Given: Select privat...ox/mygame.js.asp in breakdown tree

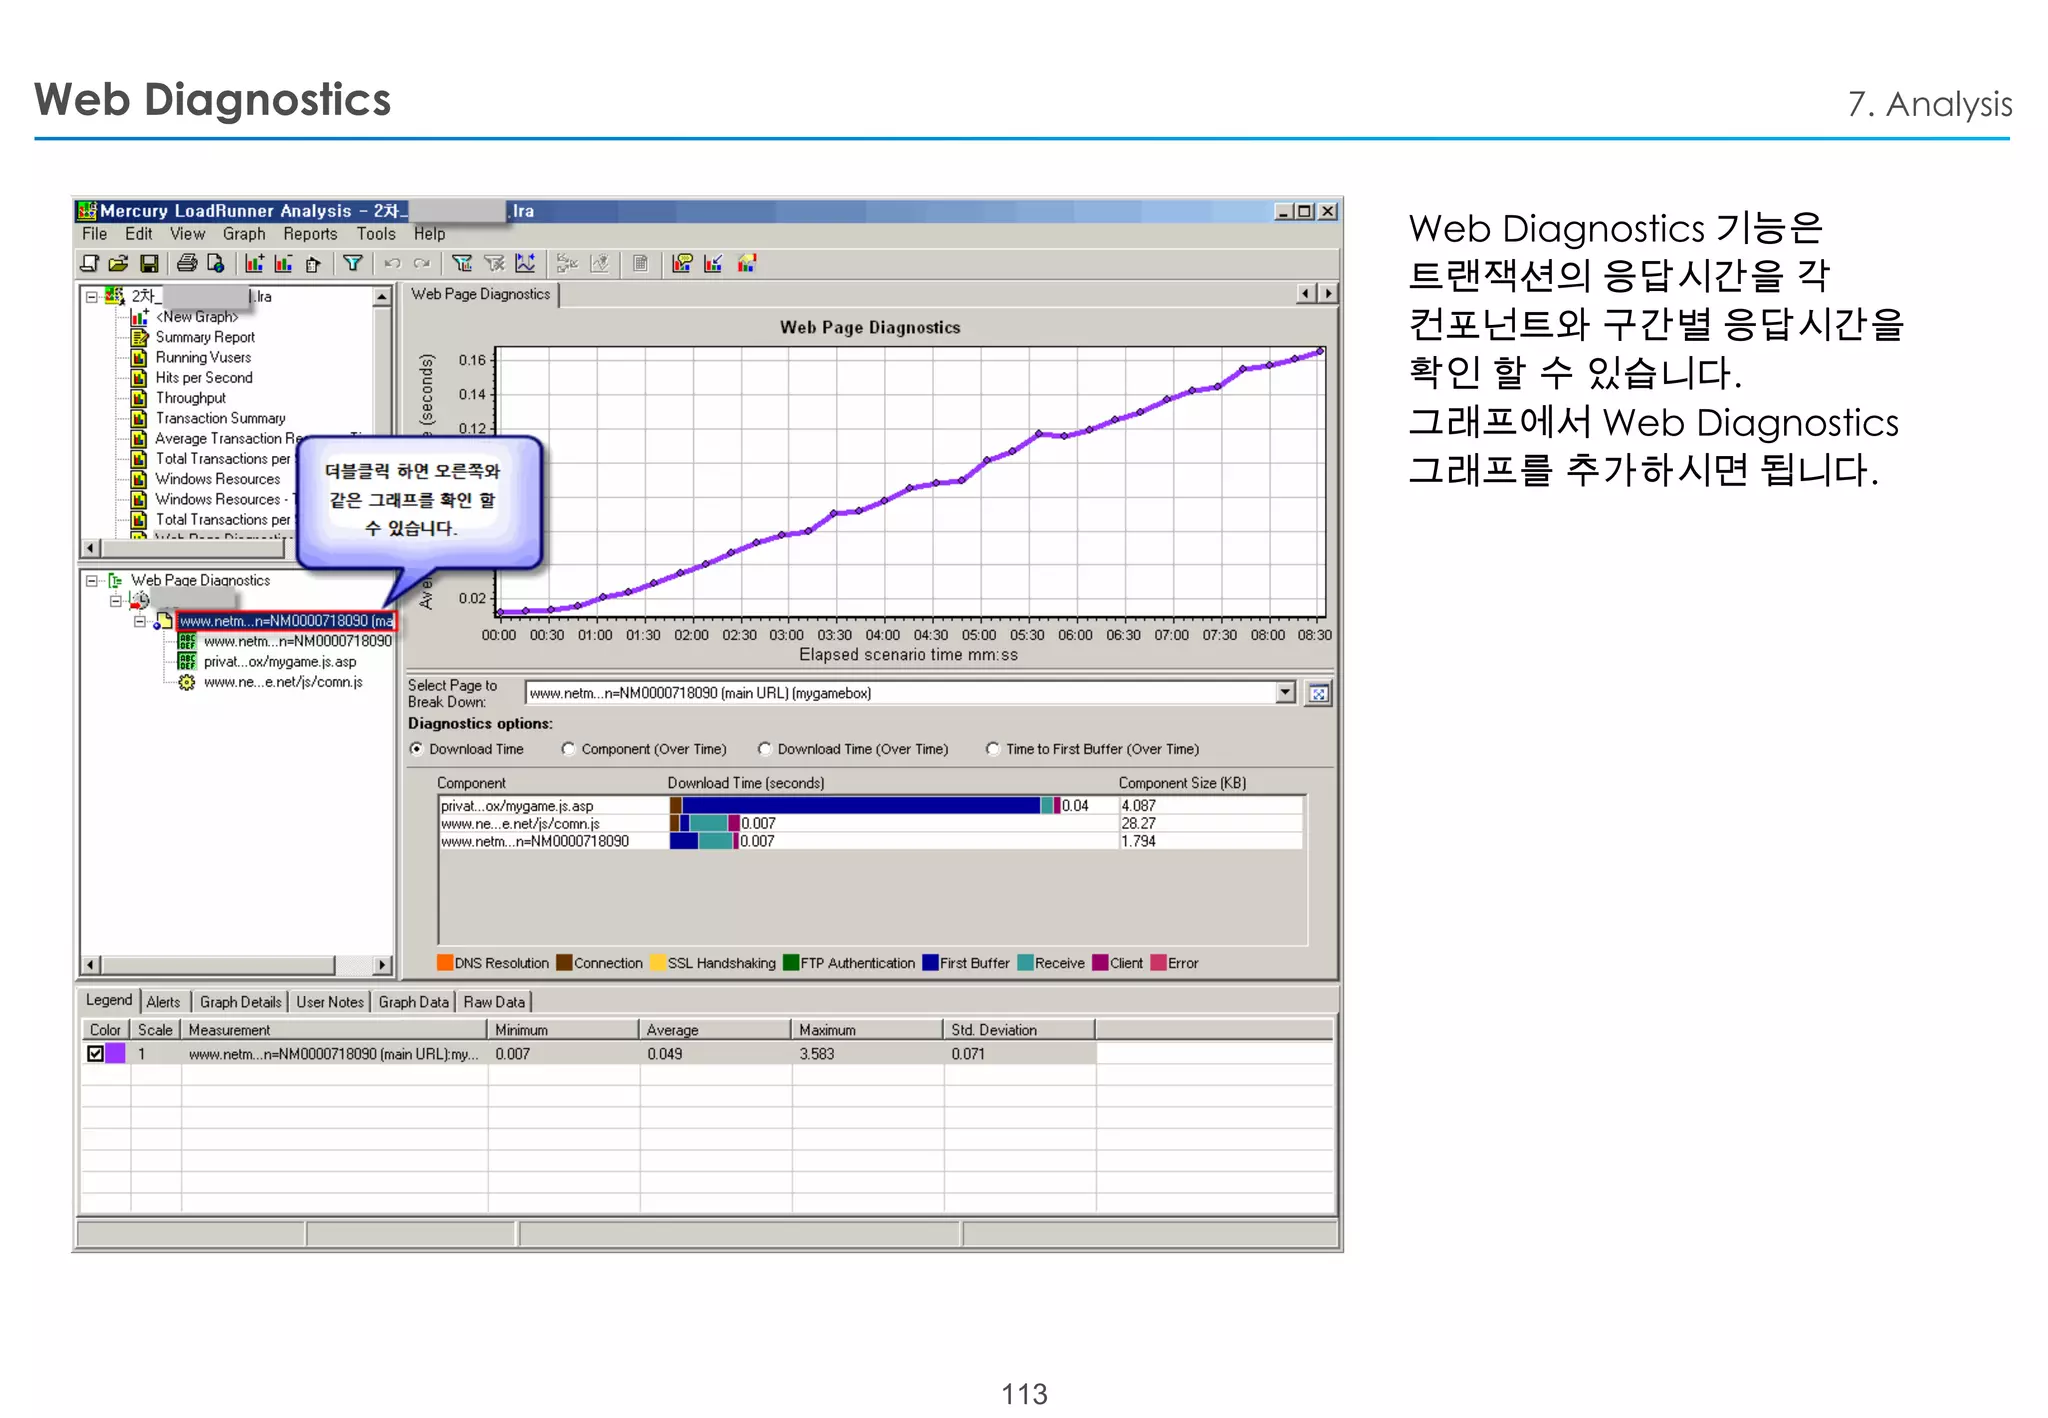Looking at the screenshot, I should click(280, 662).
